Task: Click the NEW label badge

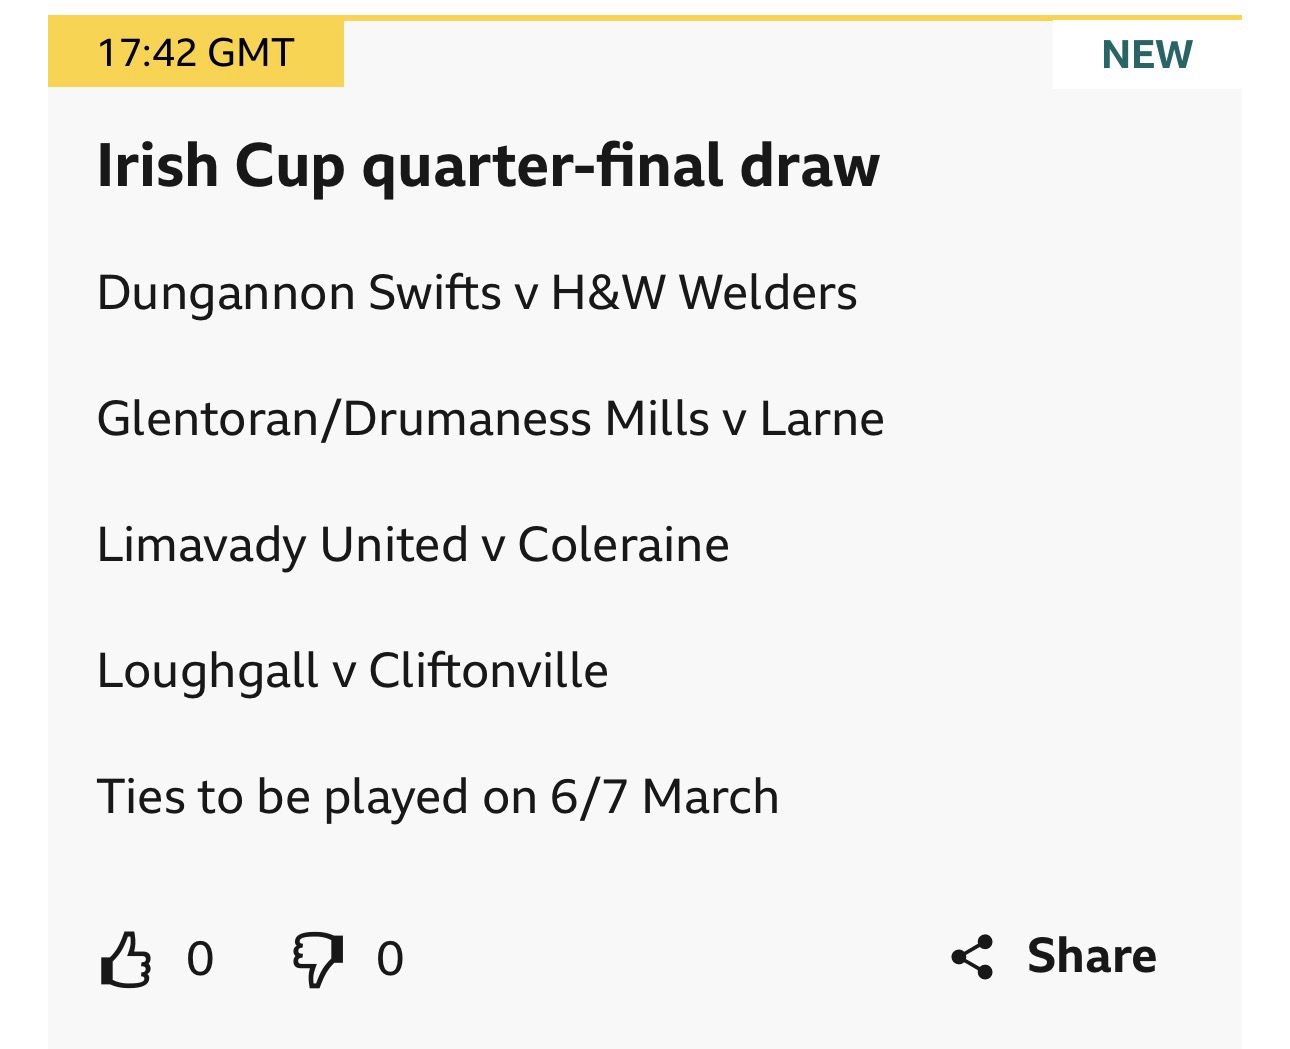Action: (1146, 54)
